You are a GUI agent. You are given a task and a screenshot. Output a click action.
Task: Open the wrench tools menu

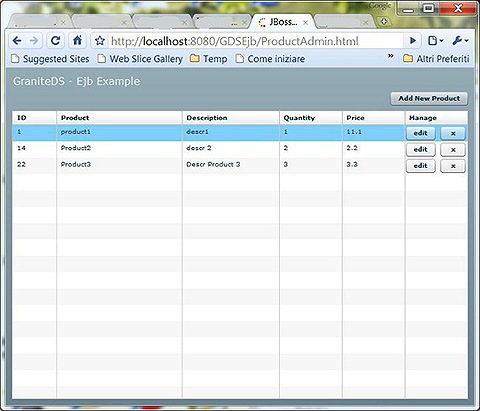pos(460,41)
